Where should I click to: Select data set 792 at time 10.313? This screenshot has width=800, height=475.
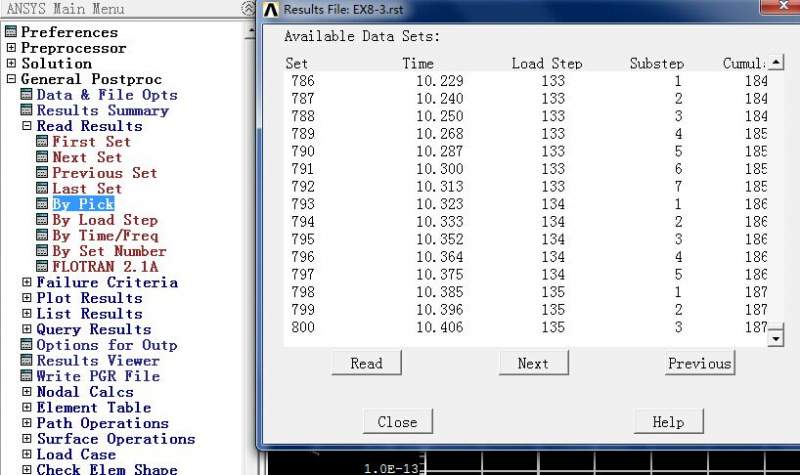[526, 186]
